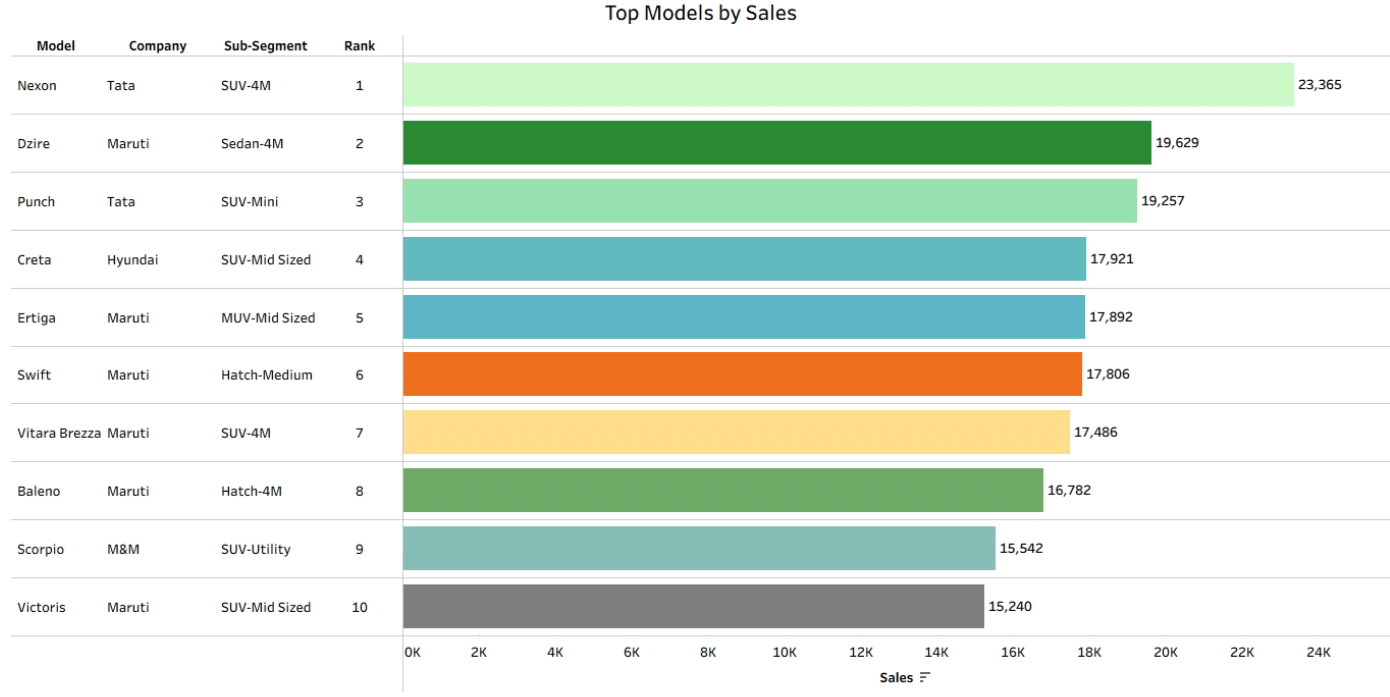Select the Punch model label
The image size is (1390, 697).
(36, 202)
